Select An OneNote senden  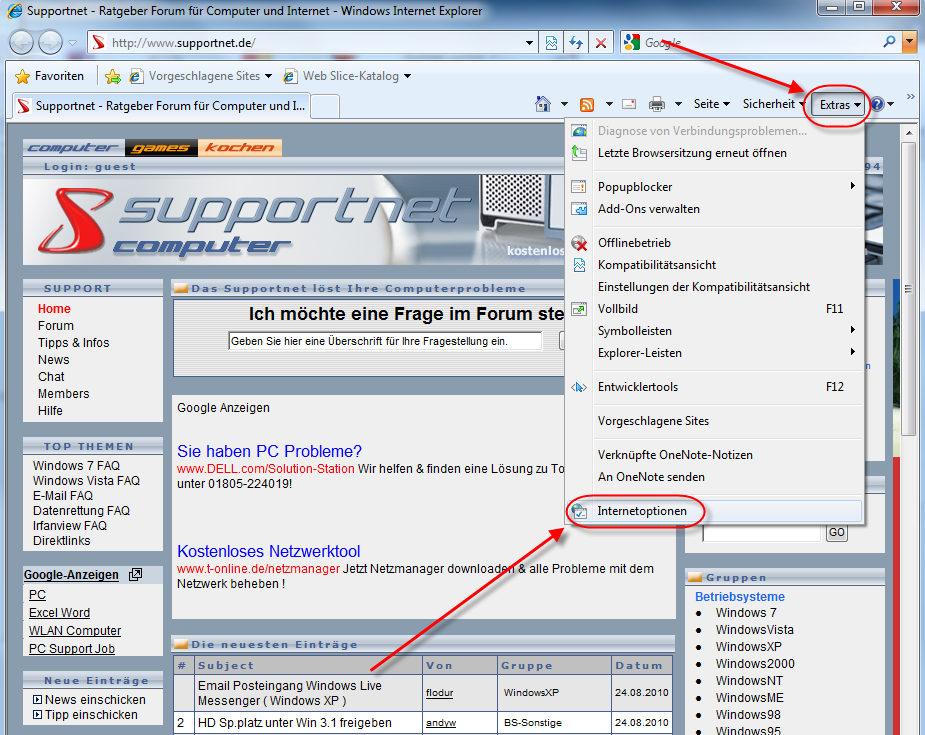tap(714, 477)
